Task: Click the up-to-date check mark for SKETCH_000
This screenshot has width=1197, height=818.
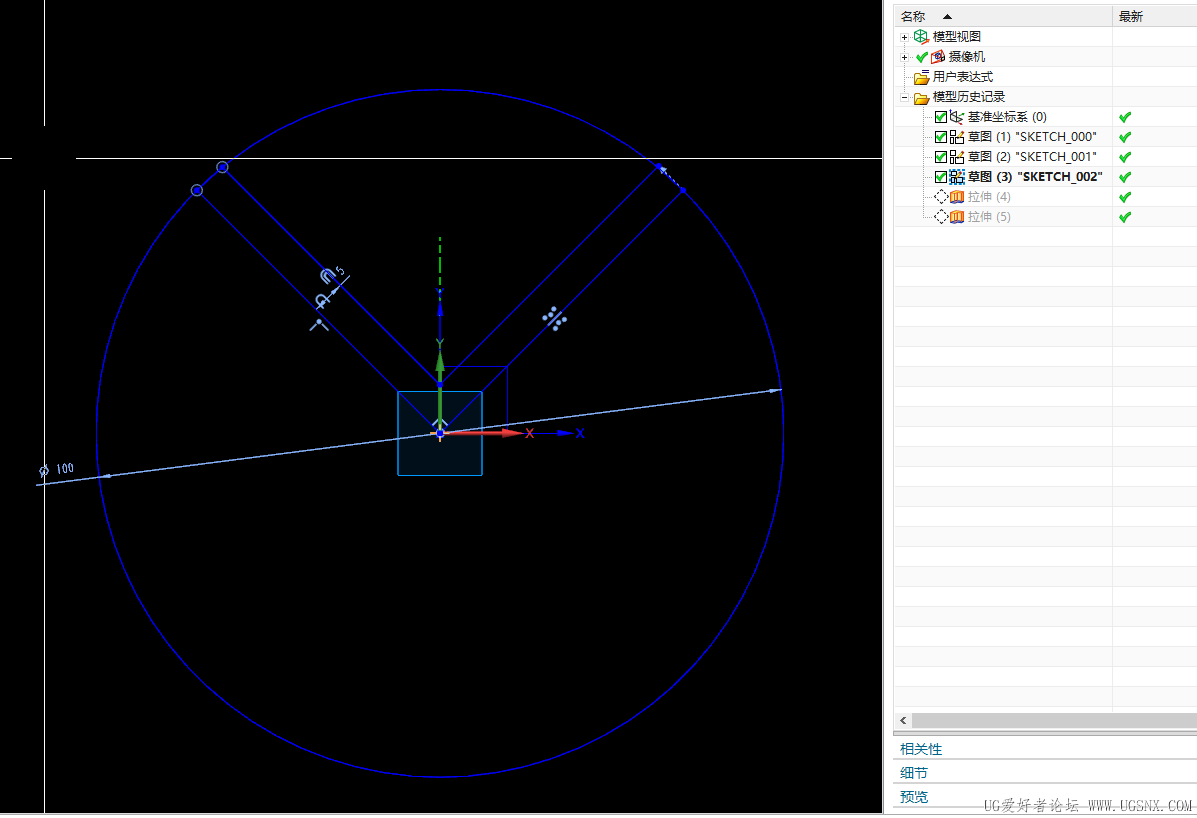Action: coord(1124,137)
